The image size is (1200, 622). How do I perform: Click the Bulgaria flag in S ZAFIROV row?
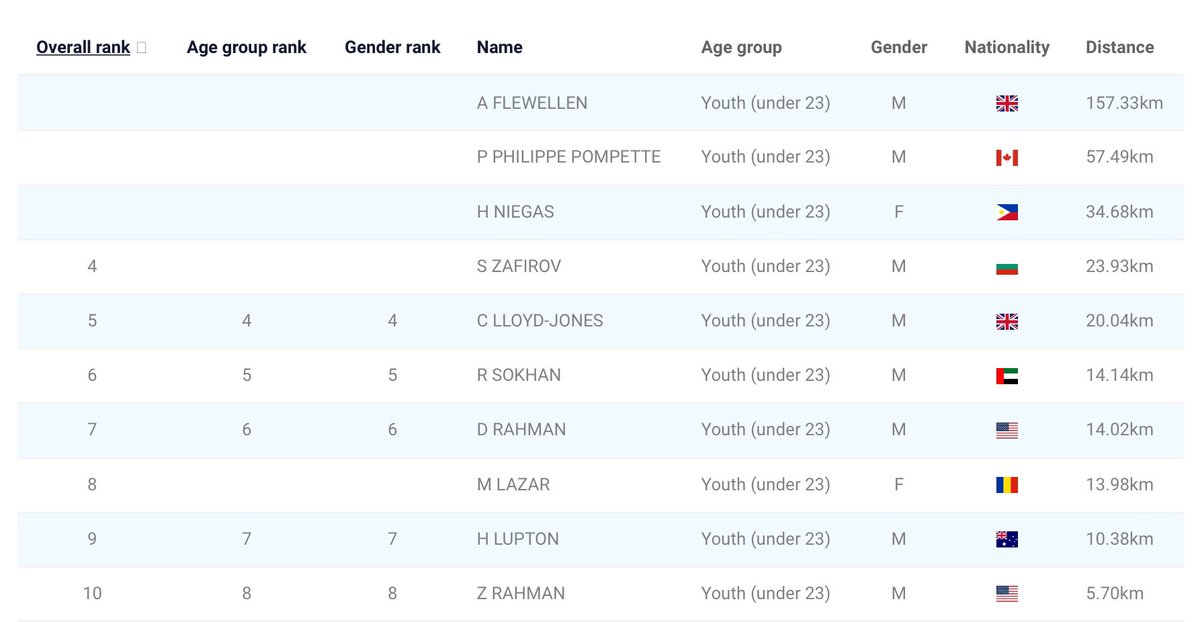[x=1007, y=267]
